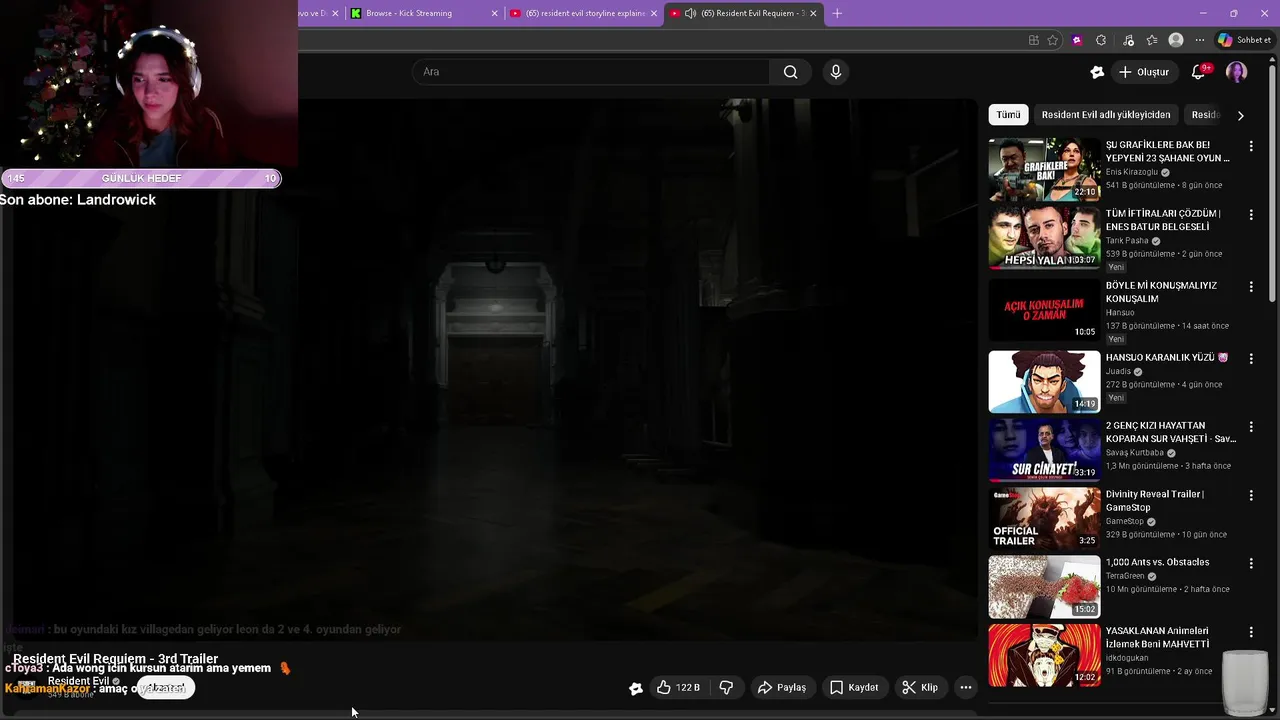Click the Tarık Pasha channel name
The height and width of the screenshot is (720, 1280).
(x=1127, y=241)
